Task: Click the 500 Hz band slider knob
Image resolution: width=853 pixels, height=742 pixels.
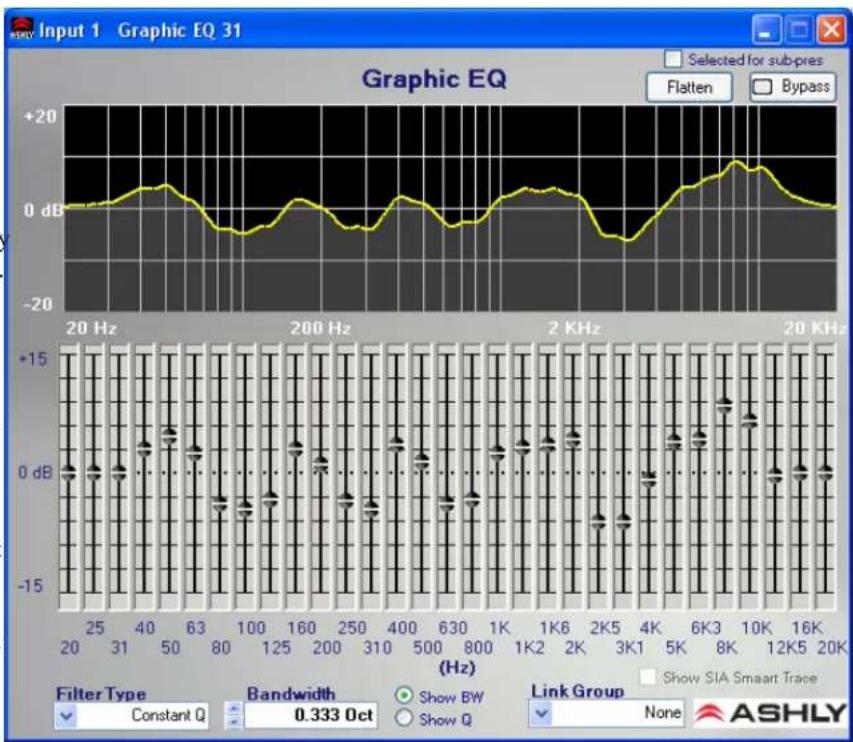Action: click(422, 461)
